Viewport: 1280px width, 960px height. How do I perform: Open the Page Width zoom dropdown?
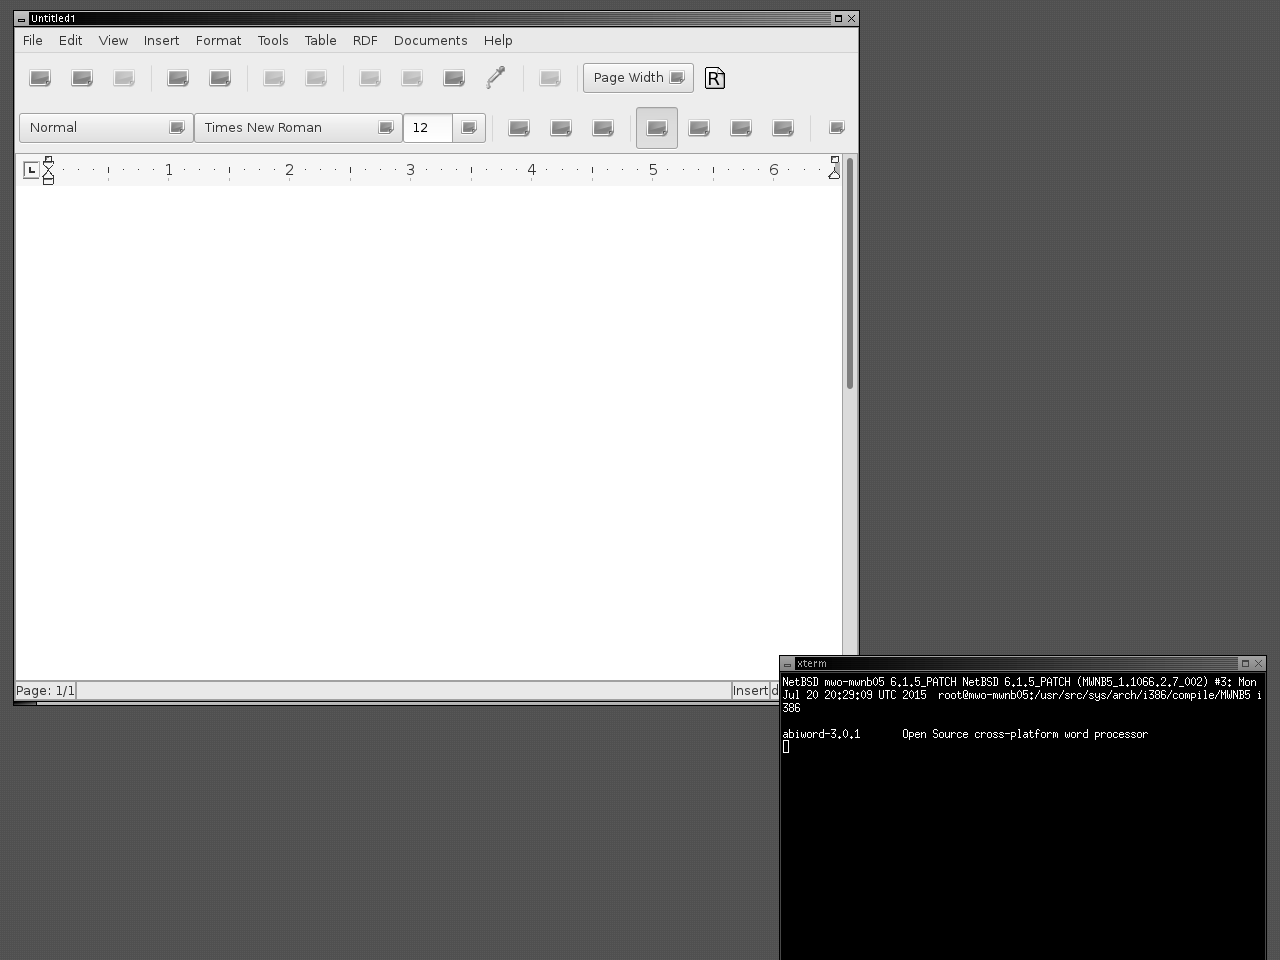click(x=638, y=78)
